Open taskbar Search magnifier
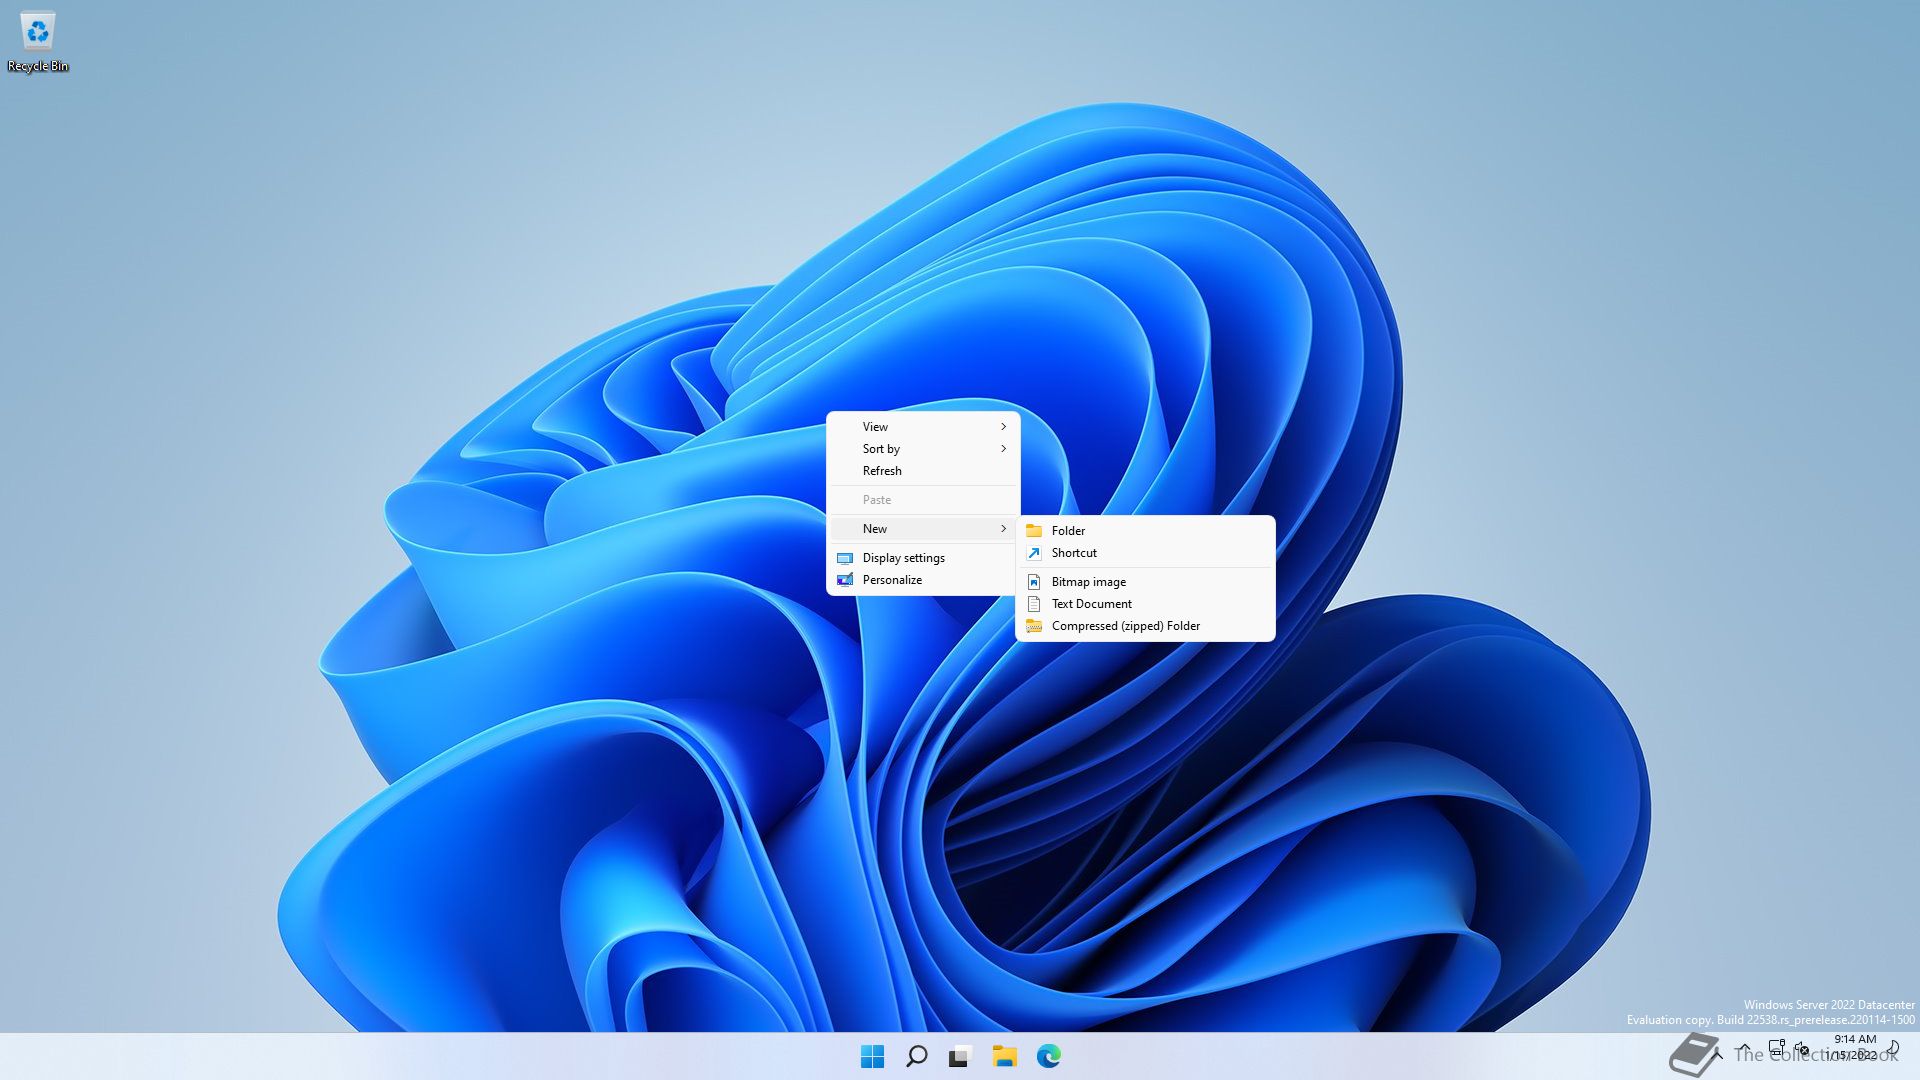The image size is (1920, 1080). 916,1056
